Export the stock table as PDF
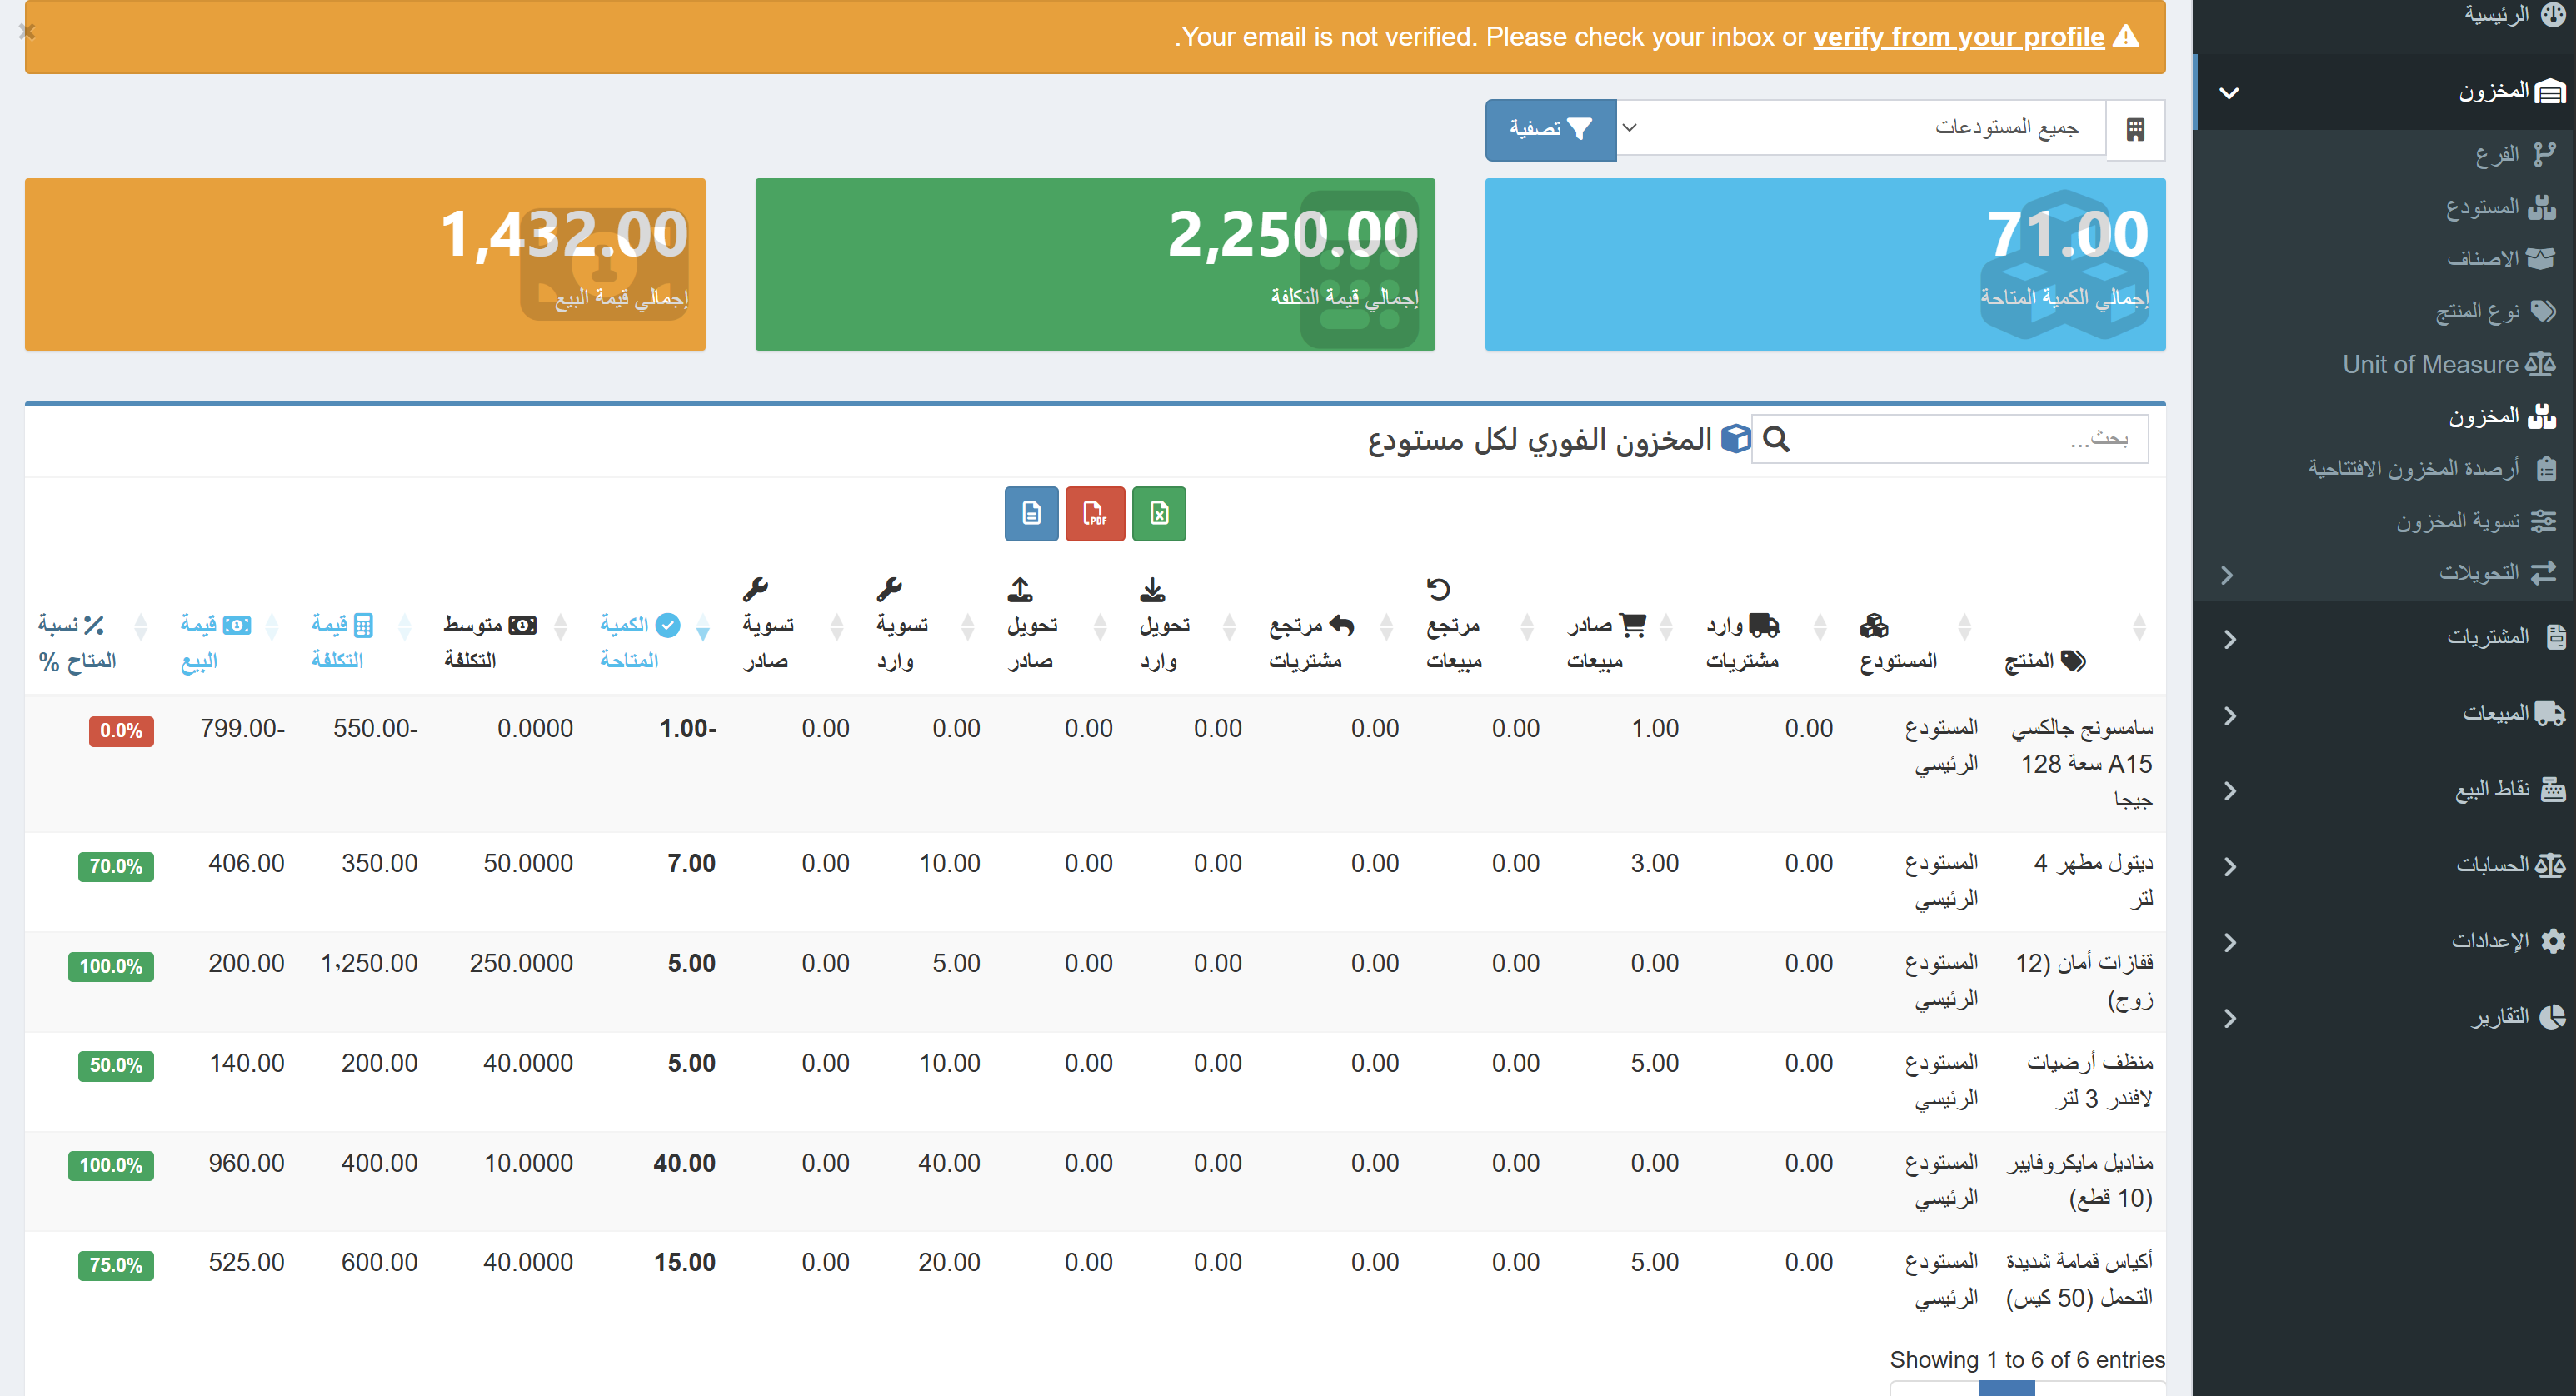Image resolution: width=2576 pixels, height=1396 pixels. [1094, 513]
